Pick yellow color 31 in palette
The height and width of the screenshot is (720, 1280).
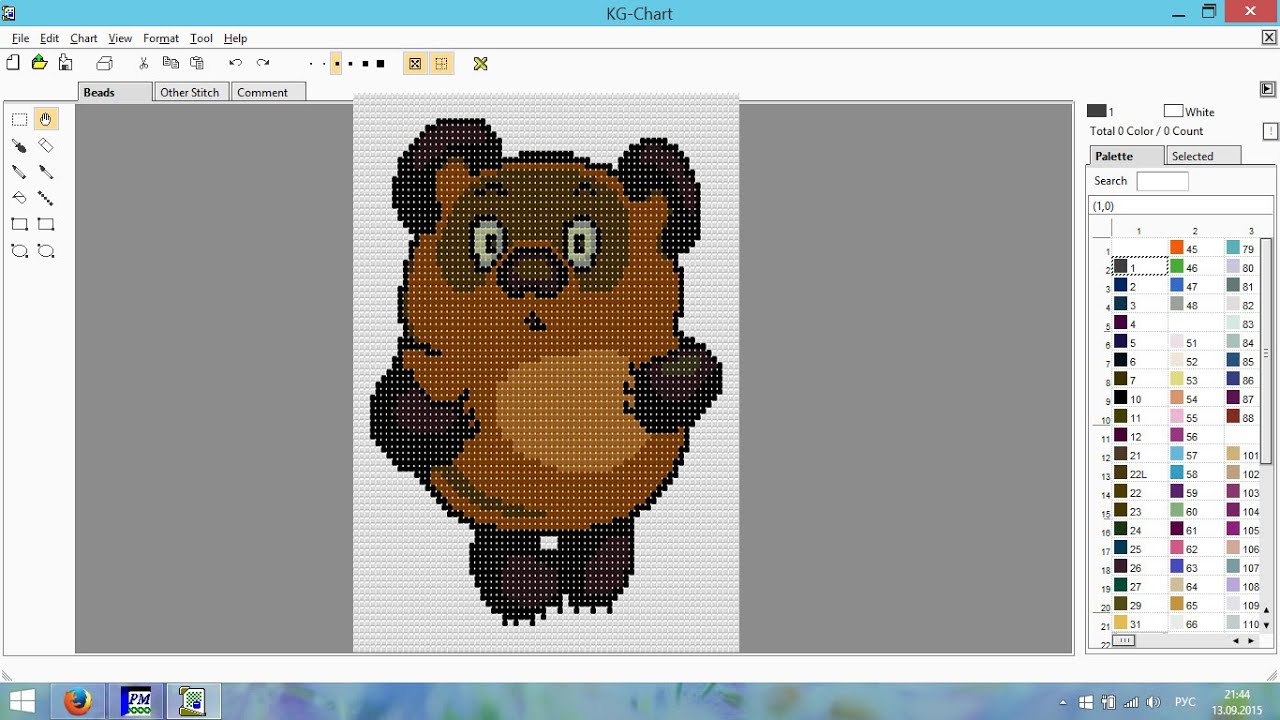pyautogui.click(x=1121, y=624)
